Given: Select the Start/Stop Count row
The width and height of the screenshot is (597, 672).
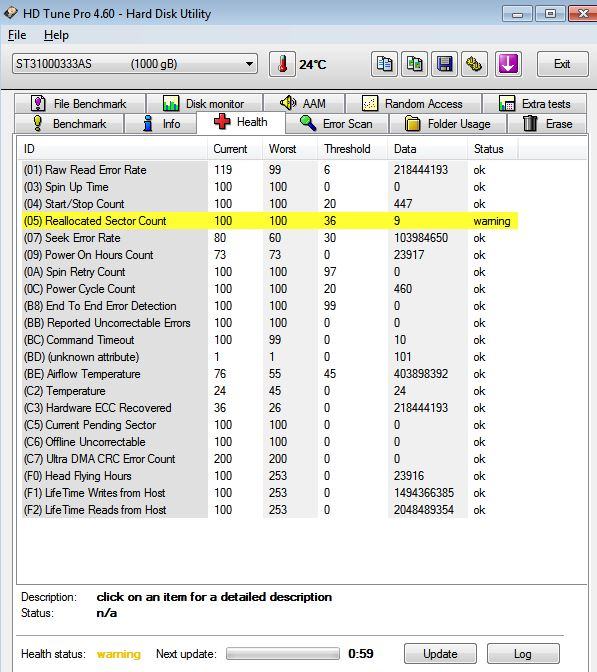Looking at the screenshot, I should 270,204.
